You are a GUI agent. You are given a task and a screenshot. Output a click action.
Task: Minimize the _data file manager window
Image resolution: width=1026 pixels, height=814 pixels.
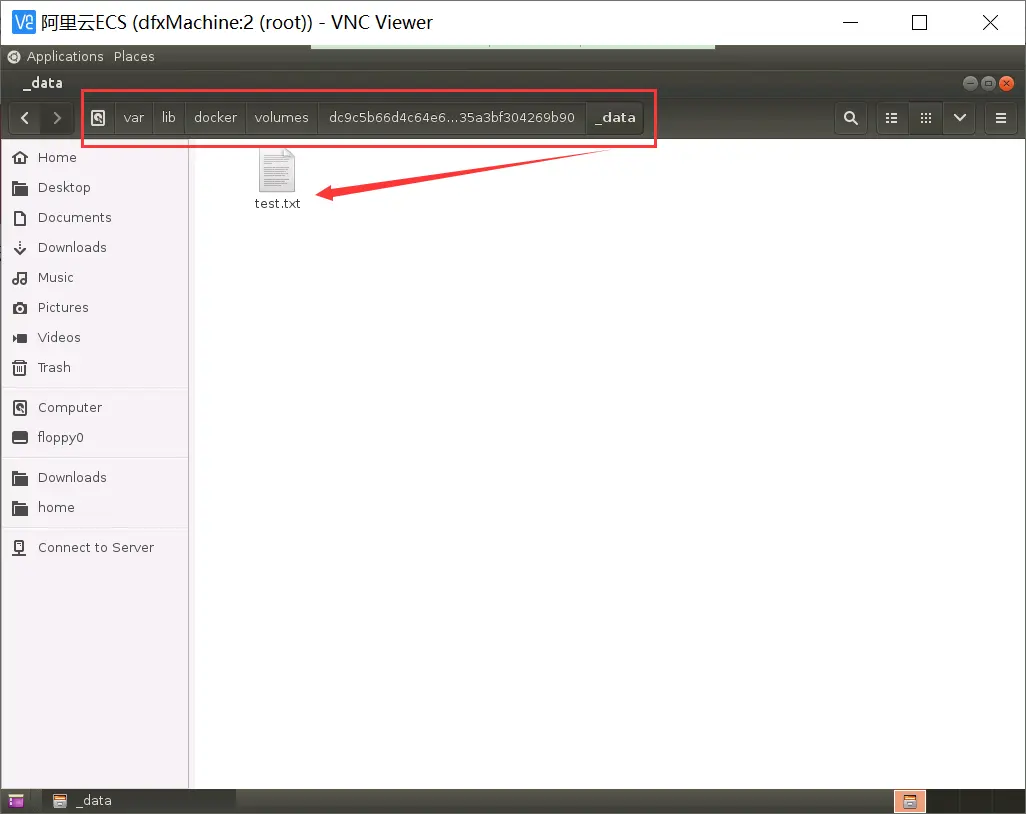(x=970, y=83)
